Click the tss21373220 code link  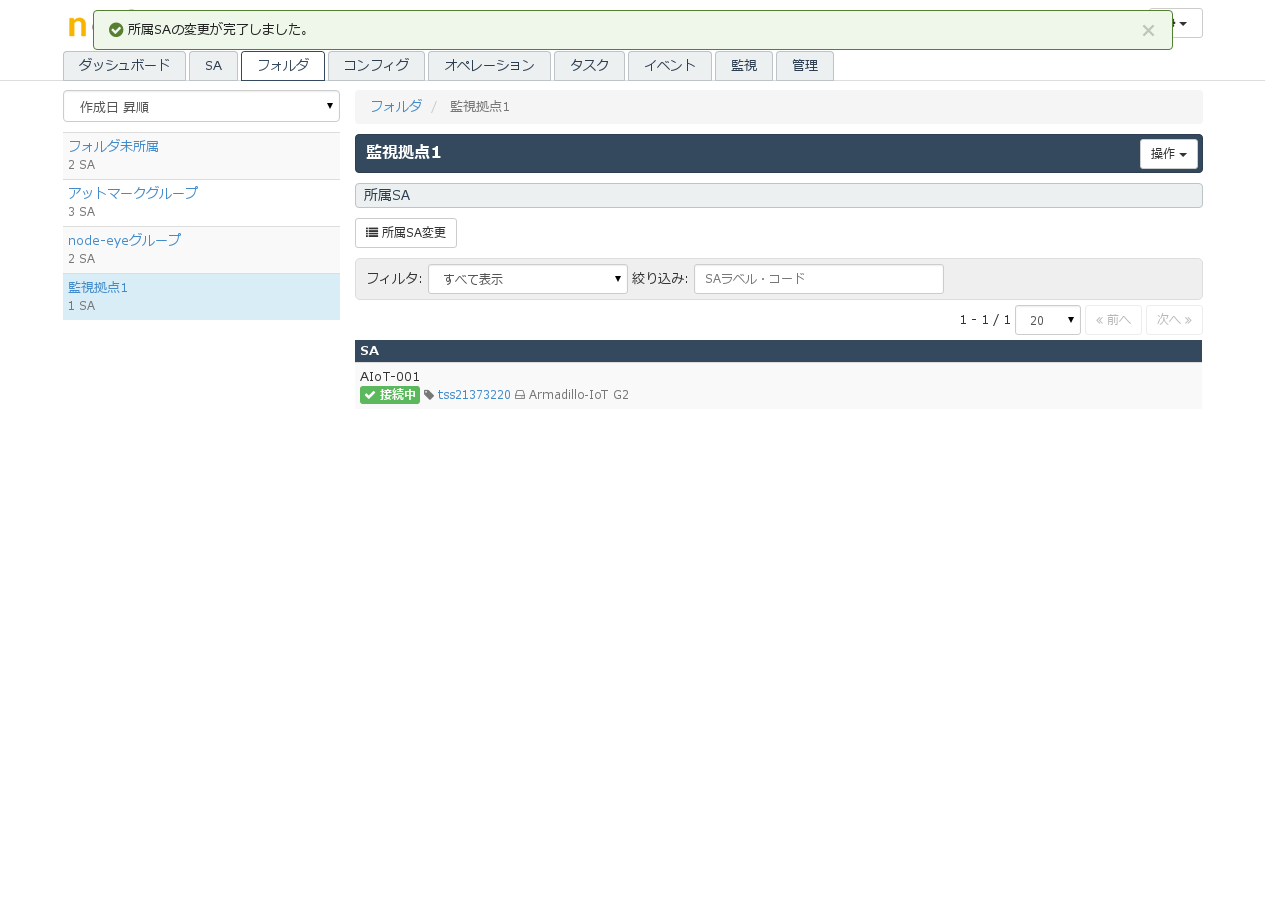point(474,395)
